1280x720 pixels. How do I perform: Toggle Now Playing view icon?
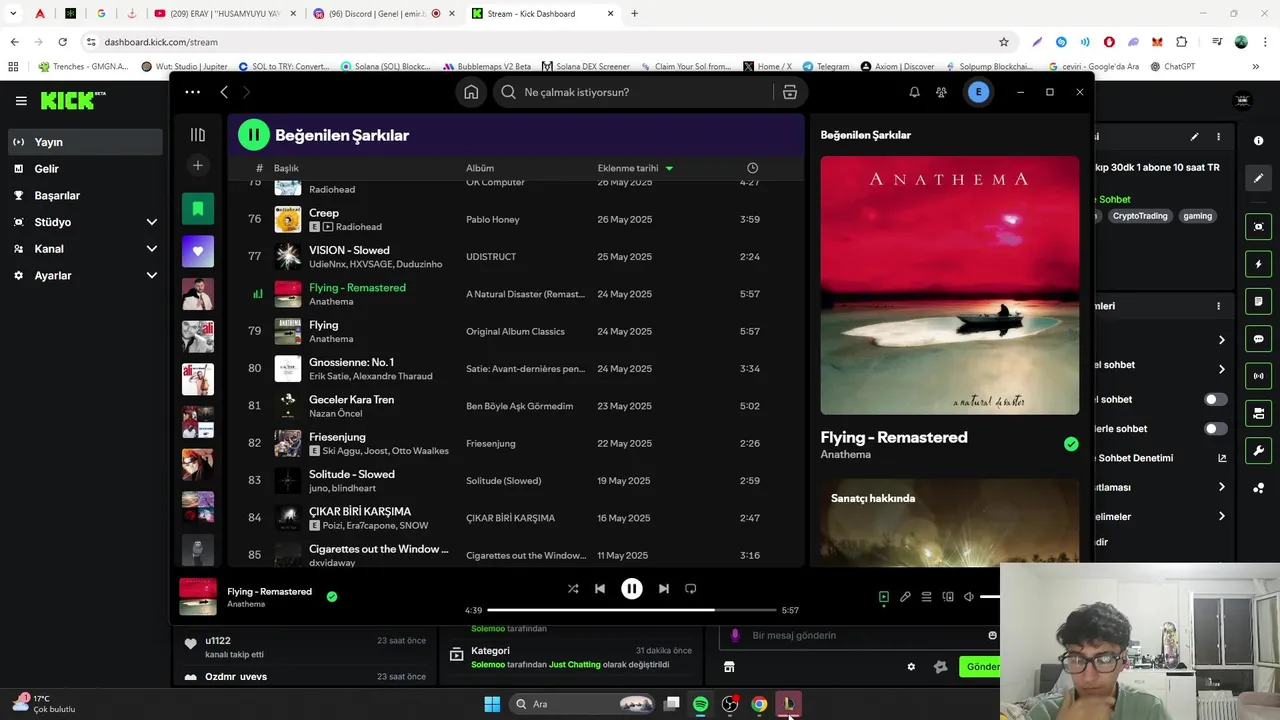(884, 597)
